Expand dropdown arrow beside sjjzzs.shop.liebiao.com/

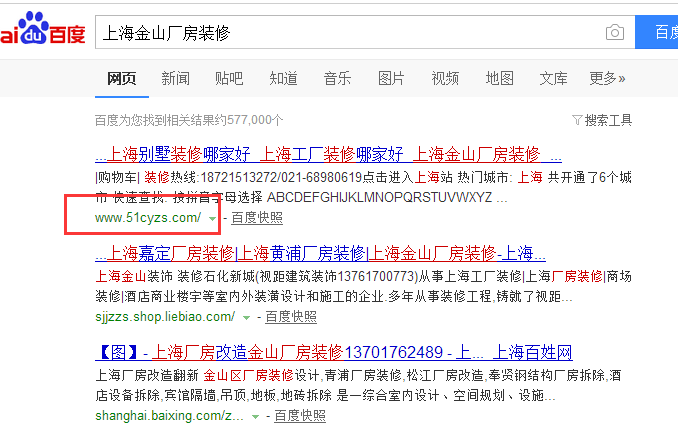click(x=246, y=318)
